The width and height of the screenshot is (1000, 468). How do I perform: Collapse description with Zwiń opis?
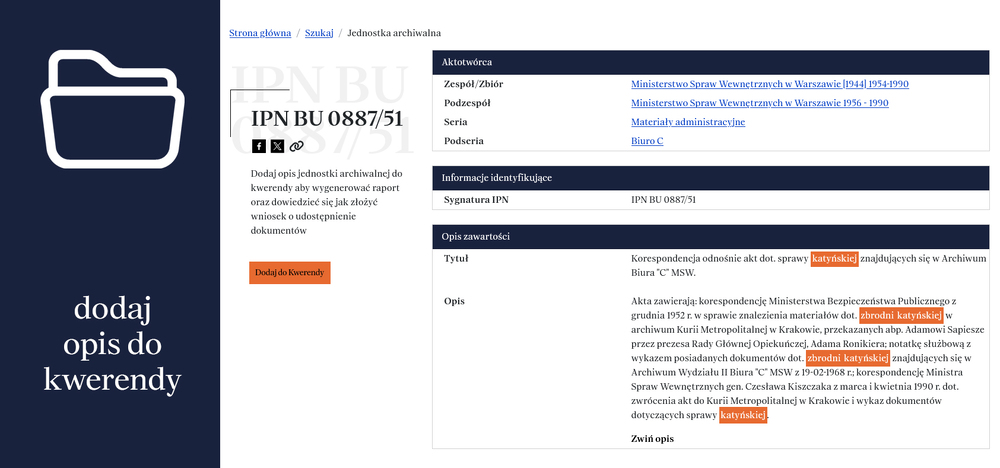tap(652, 439)
